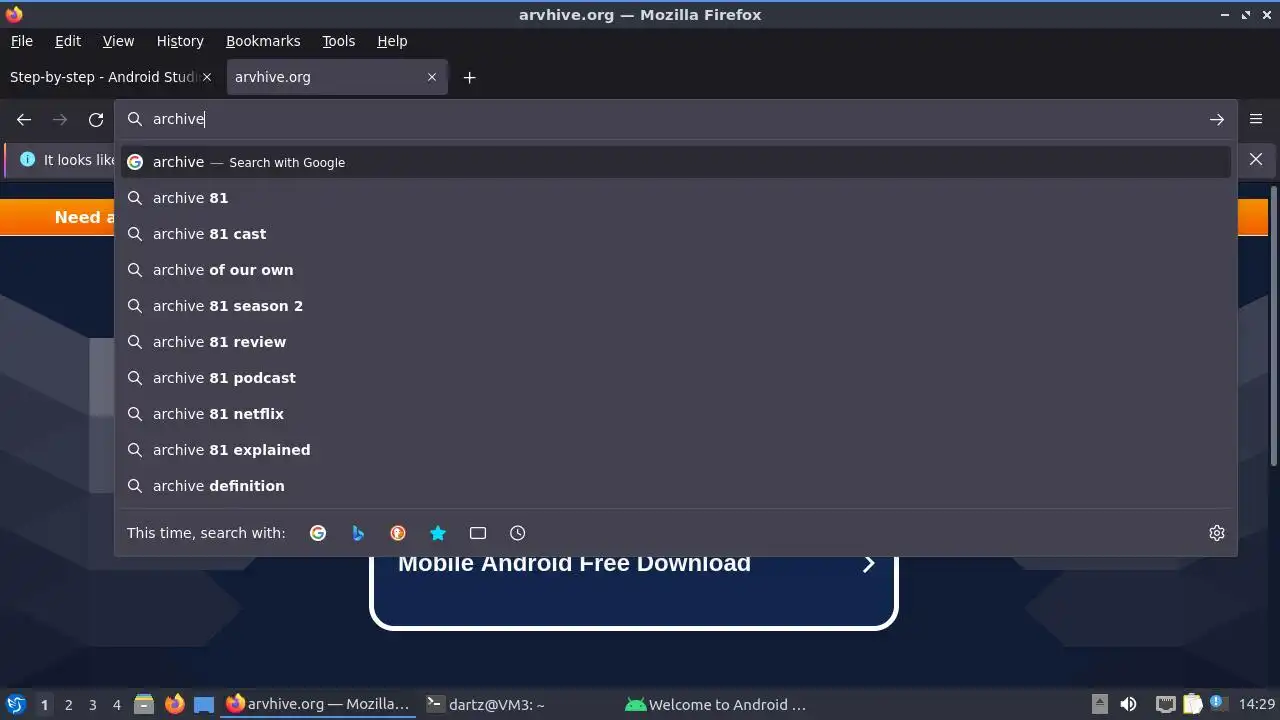
Task: Click the clock showing 14:29
Action: [1257, 704]
